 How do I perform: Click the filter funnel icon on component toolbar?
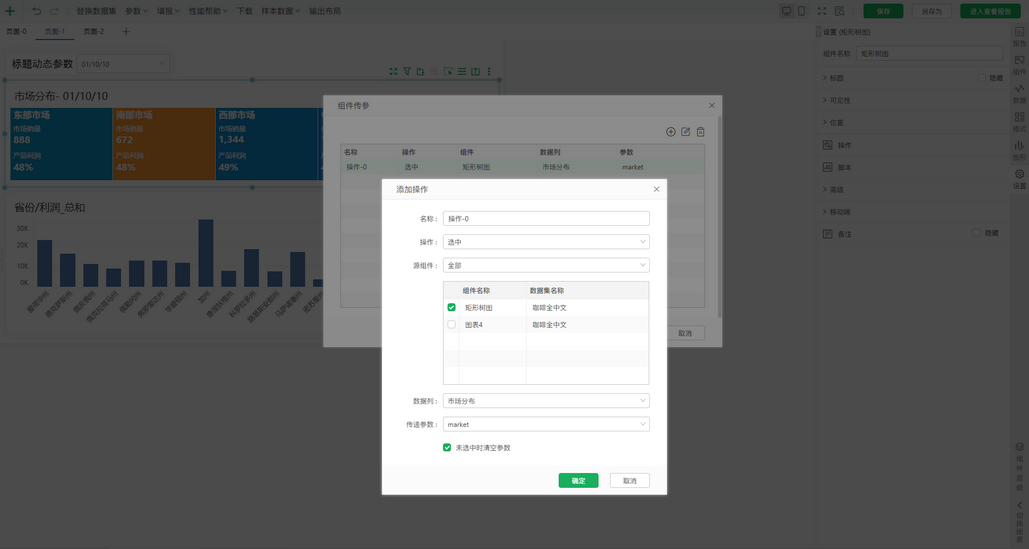click(407, 72)
